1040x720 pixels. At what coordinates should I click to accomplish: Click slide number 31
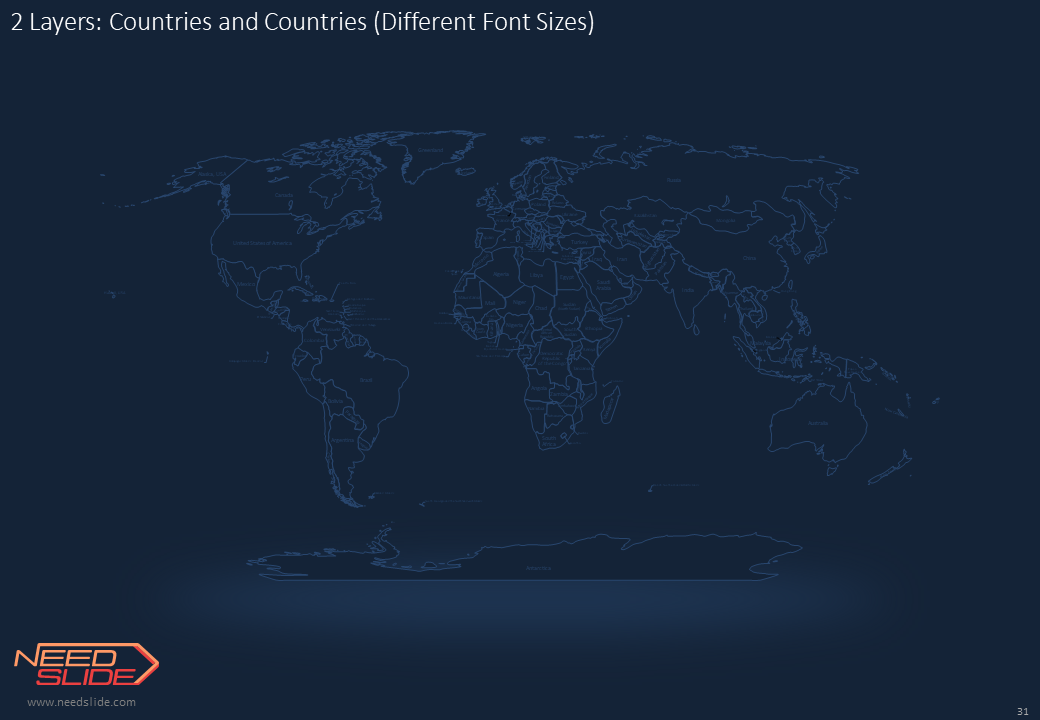pyautogui.click(x=1022, y=711)
